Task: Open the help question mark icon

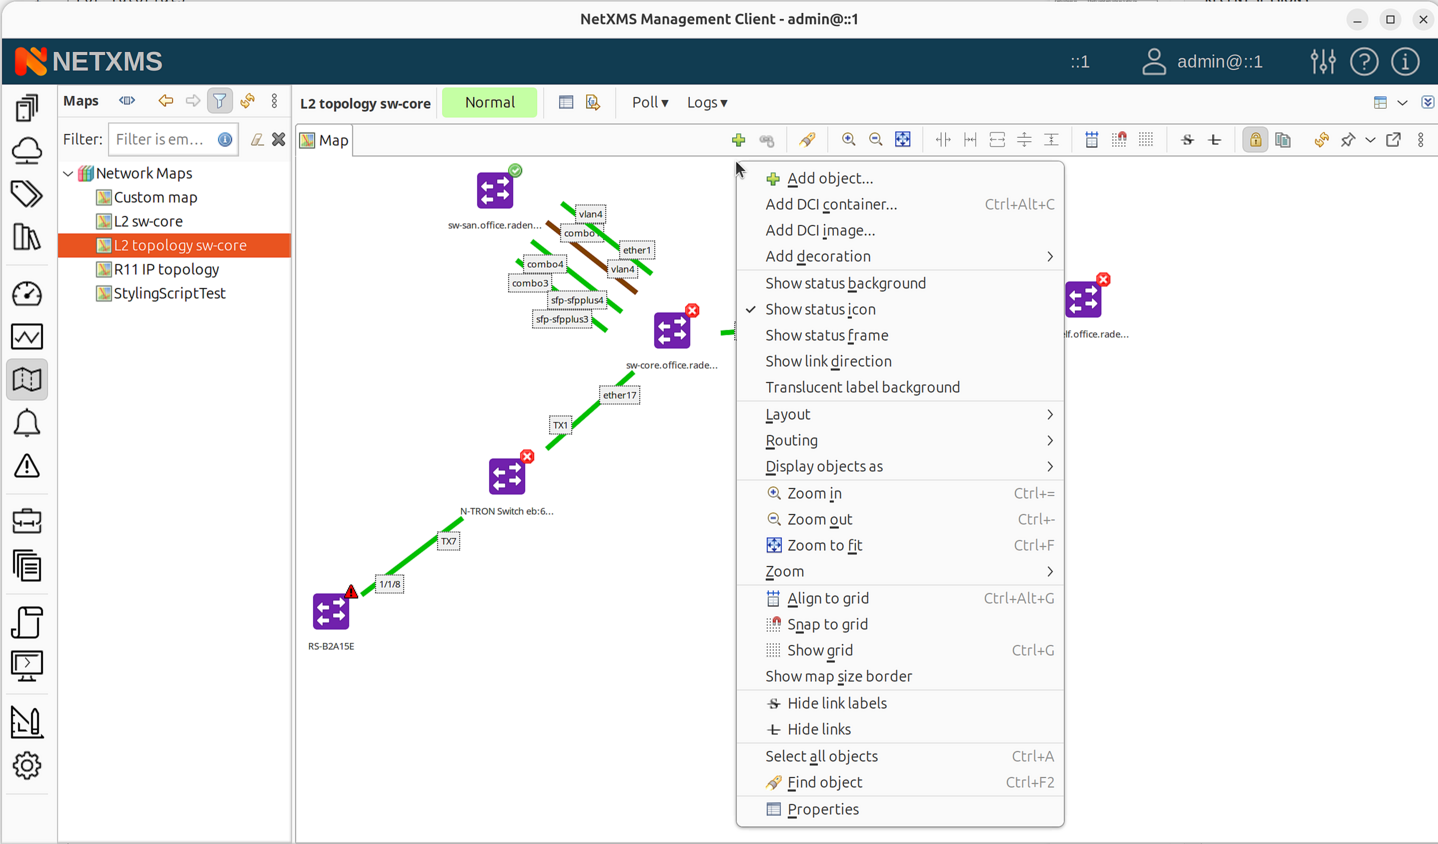Action: pos(1364,62)
